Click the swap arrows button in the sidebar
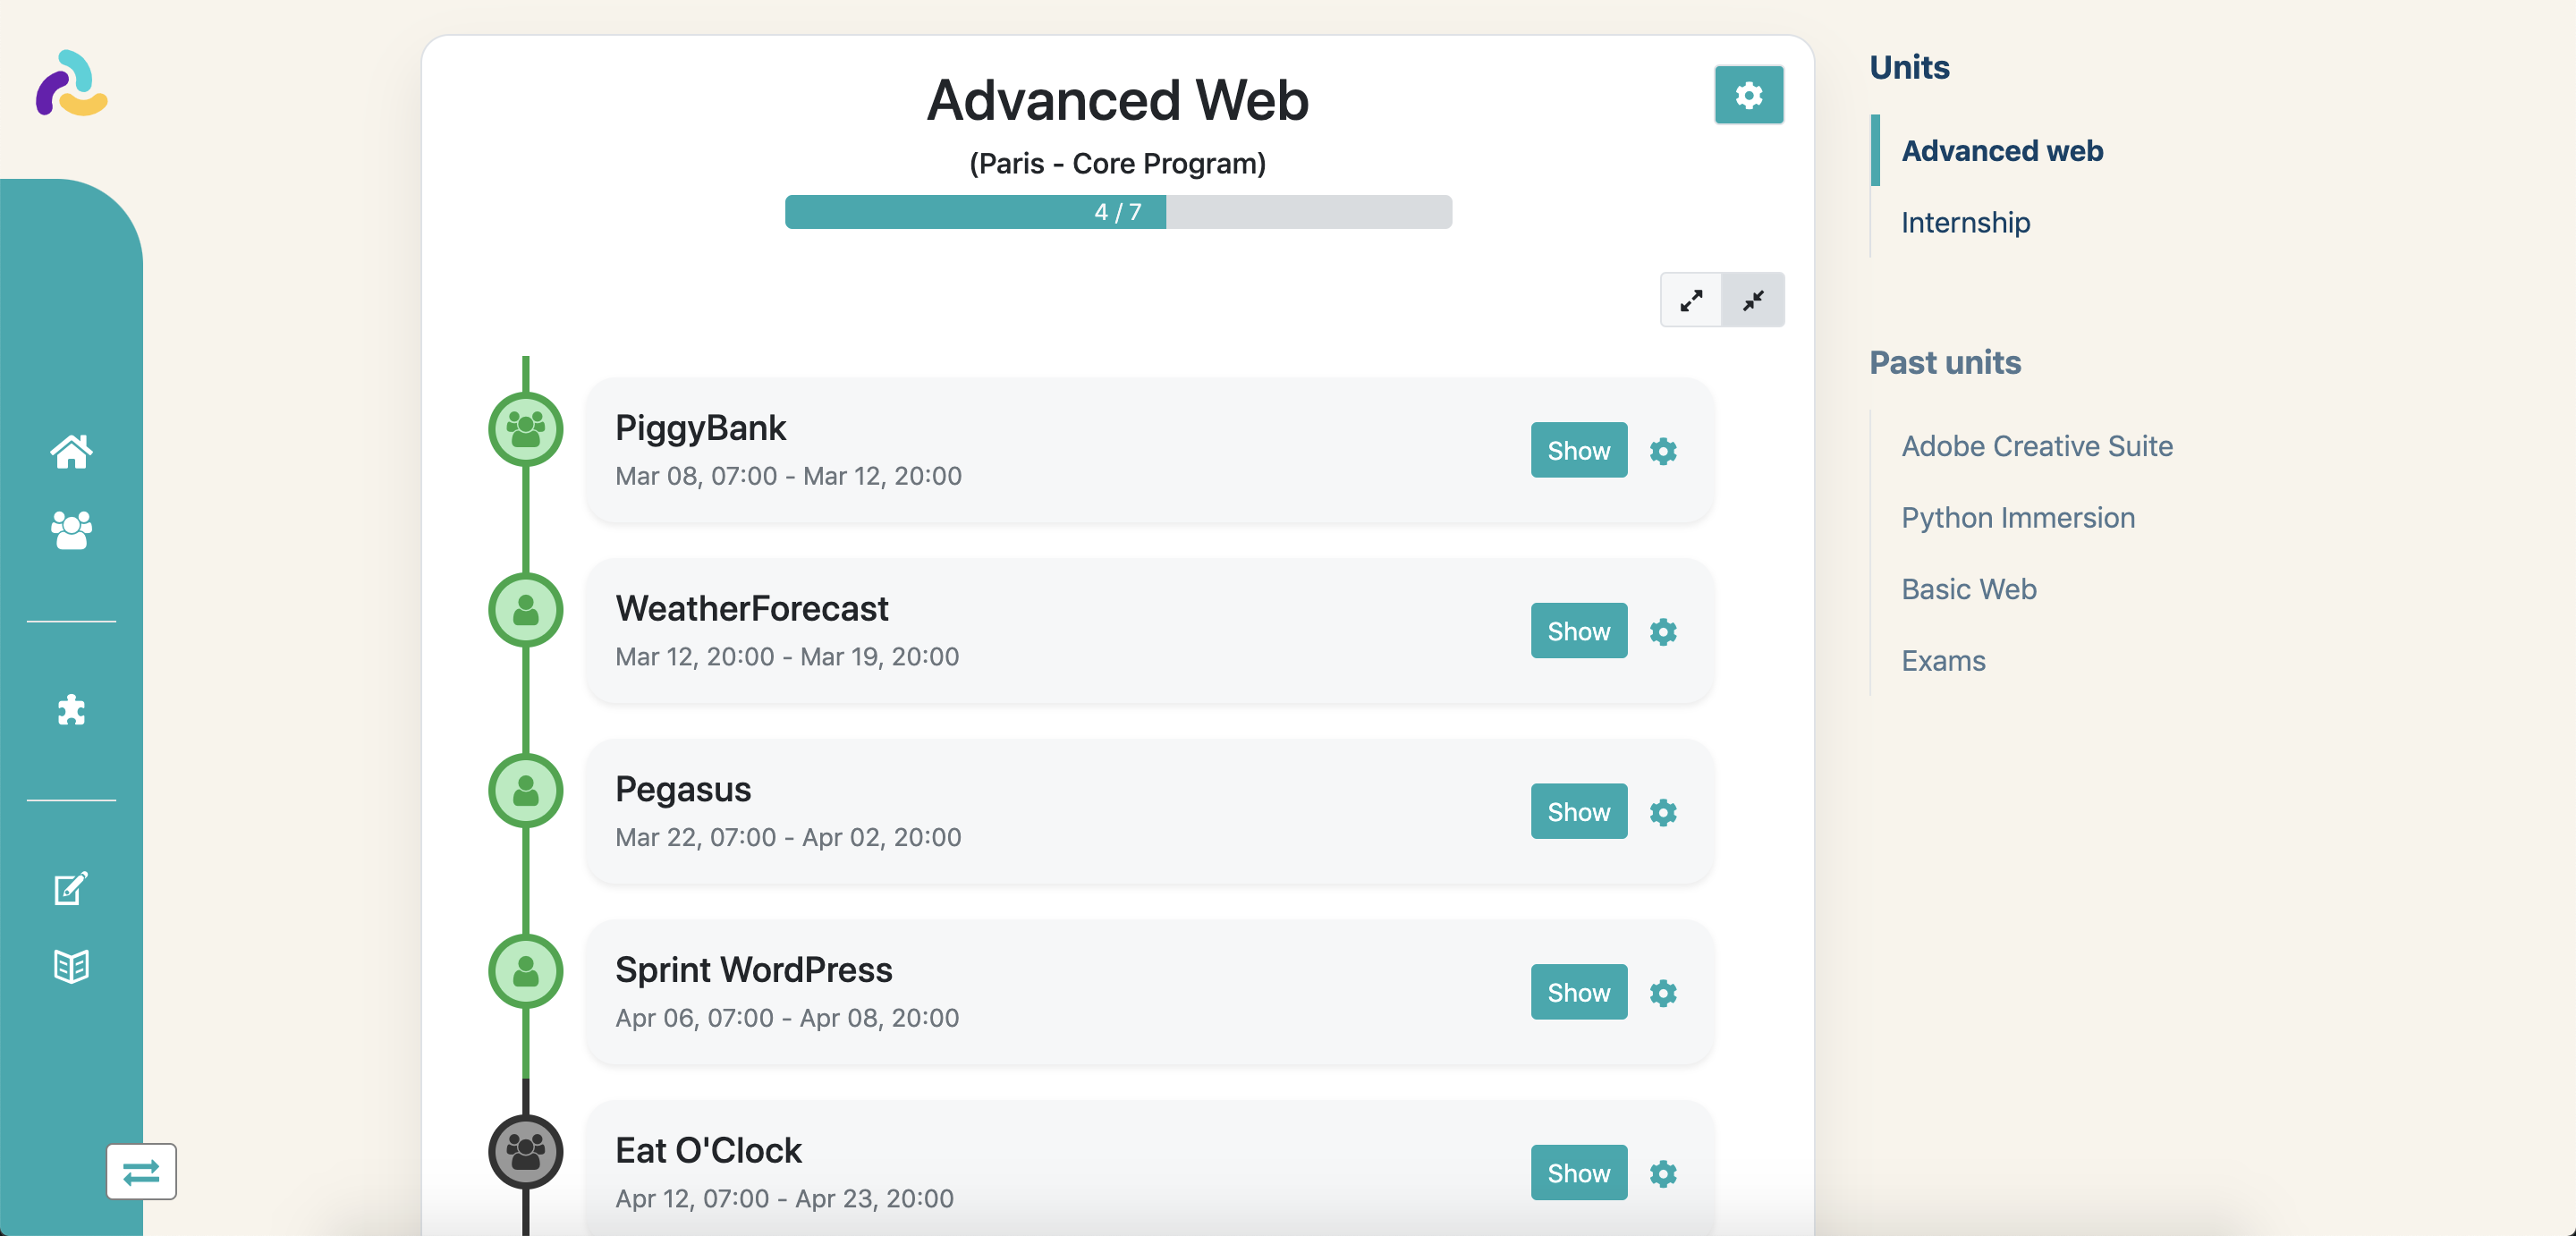Viewport: 2576px width, 1236px height. [141, 1171]
